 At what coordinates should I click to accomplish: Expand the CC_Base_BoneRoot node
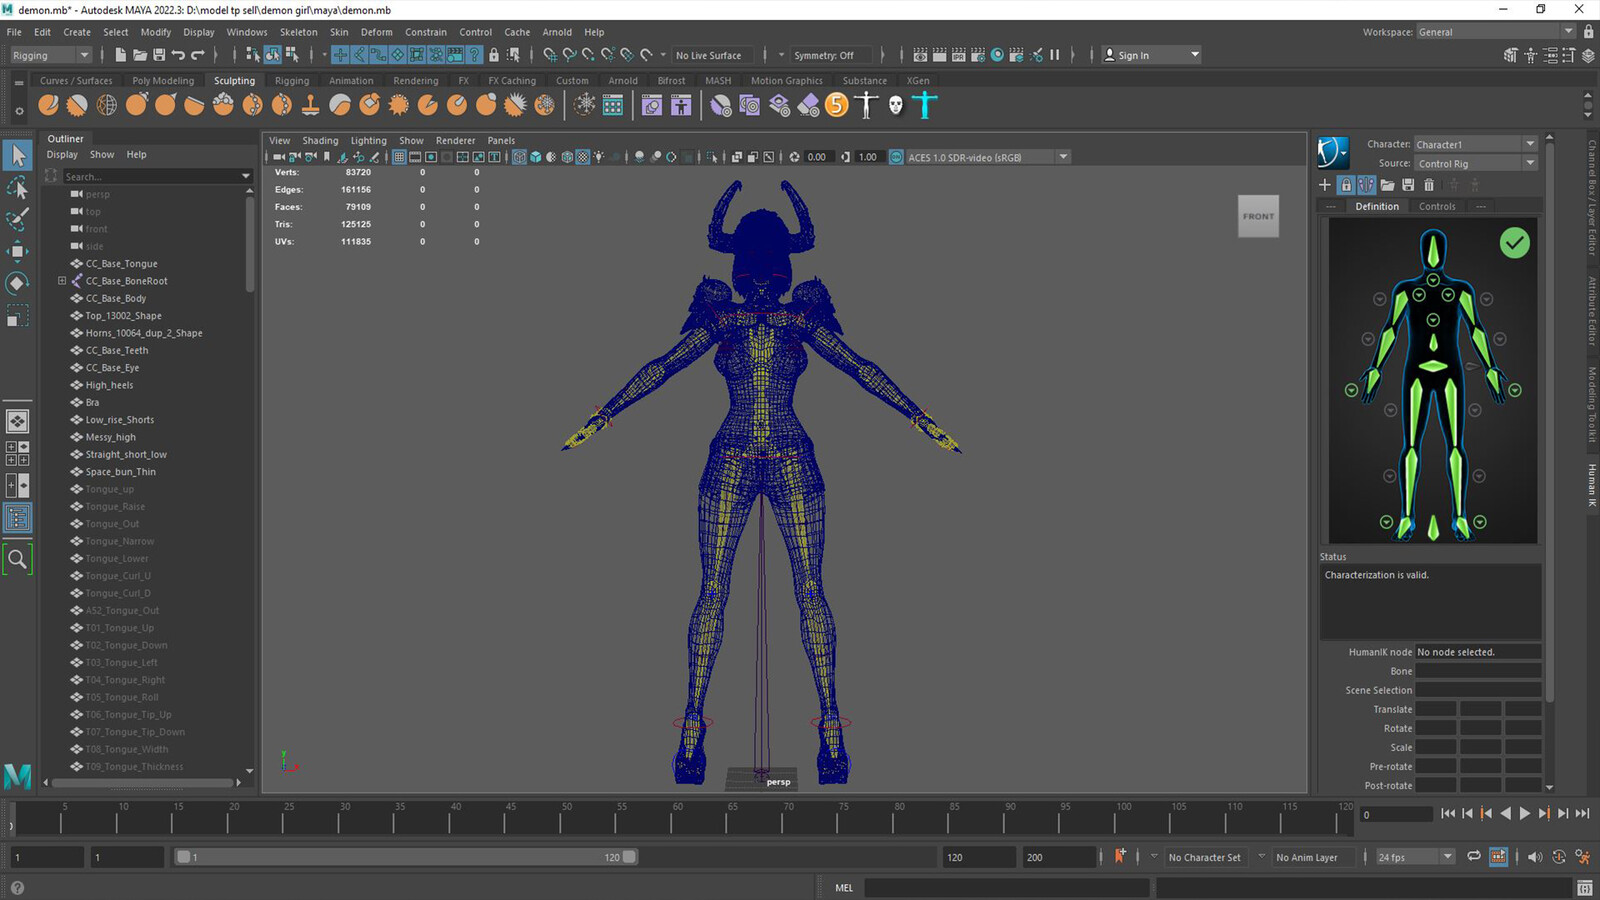click(62, 281)
